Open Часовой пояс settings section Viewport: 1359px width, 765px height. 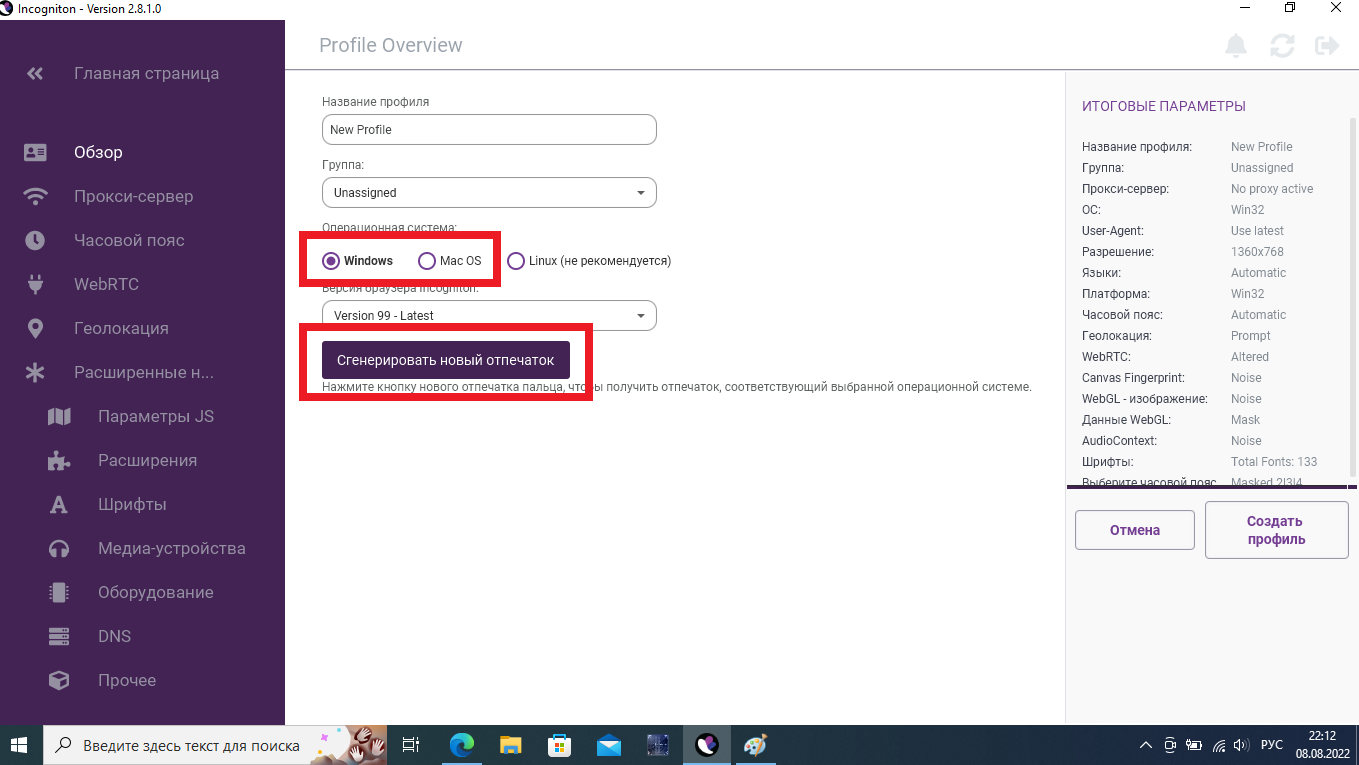click(x=129, y=240)
